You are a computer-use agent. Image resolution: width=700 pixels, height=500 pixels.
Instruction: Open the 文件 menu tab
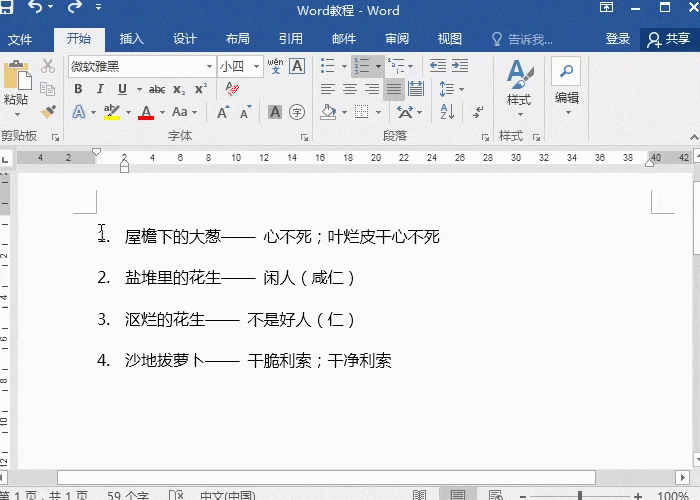[x=20, y=39]
